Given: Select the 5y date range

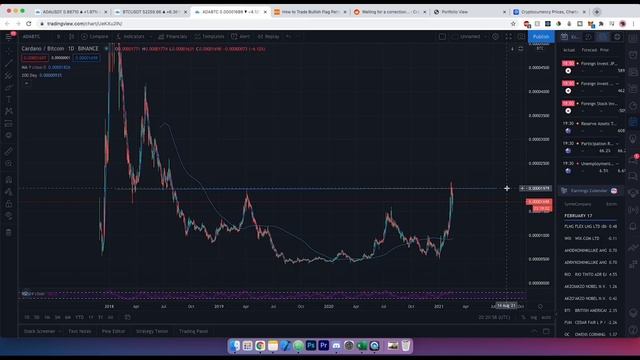Looking at the screenshot, I should click(100, 317).
